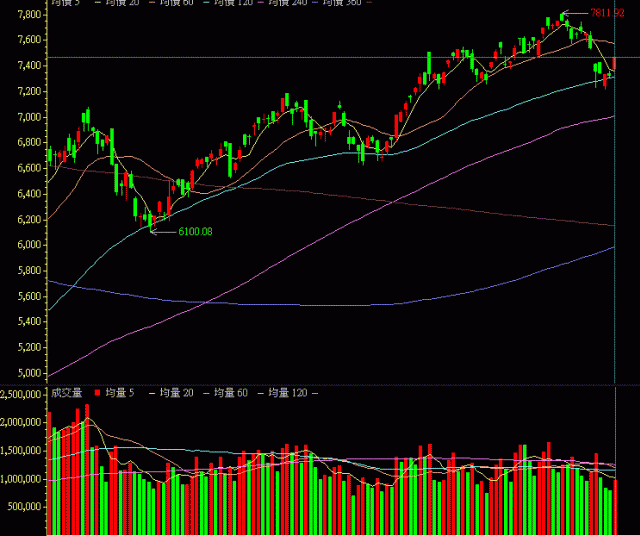Click the 7,600 price axis label
The width and height of the screenshot is (640, 536).
coord(29,40)
